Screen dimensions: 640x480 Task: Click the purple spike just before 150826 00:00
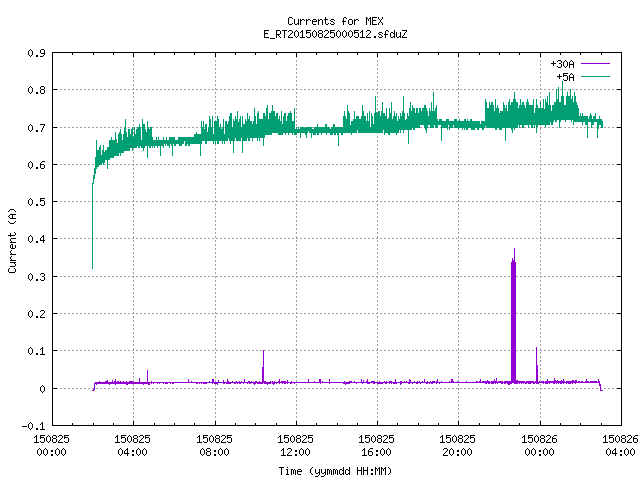pyautogui.click(x=537, y=365)
